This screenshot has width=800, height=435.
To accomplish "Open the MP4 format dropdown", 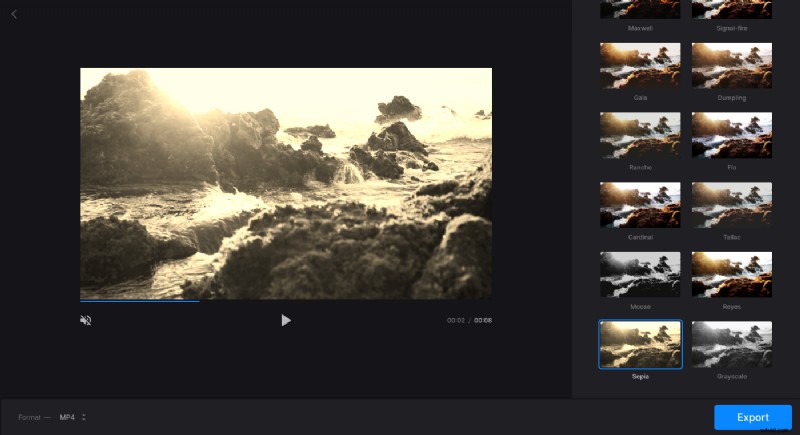I will coord(72,417).
